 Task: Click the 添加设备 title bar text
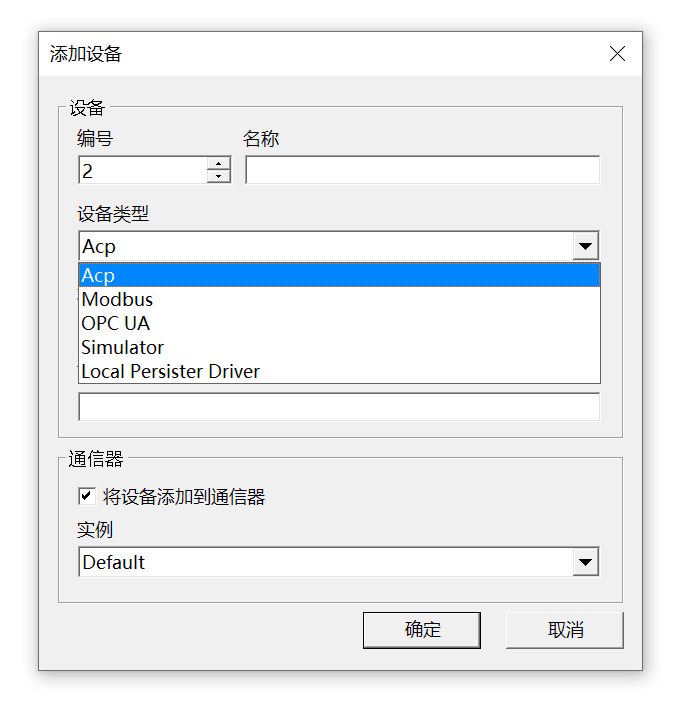pos(86,54)
